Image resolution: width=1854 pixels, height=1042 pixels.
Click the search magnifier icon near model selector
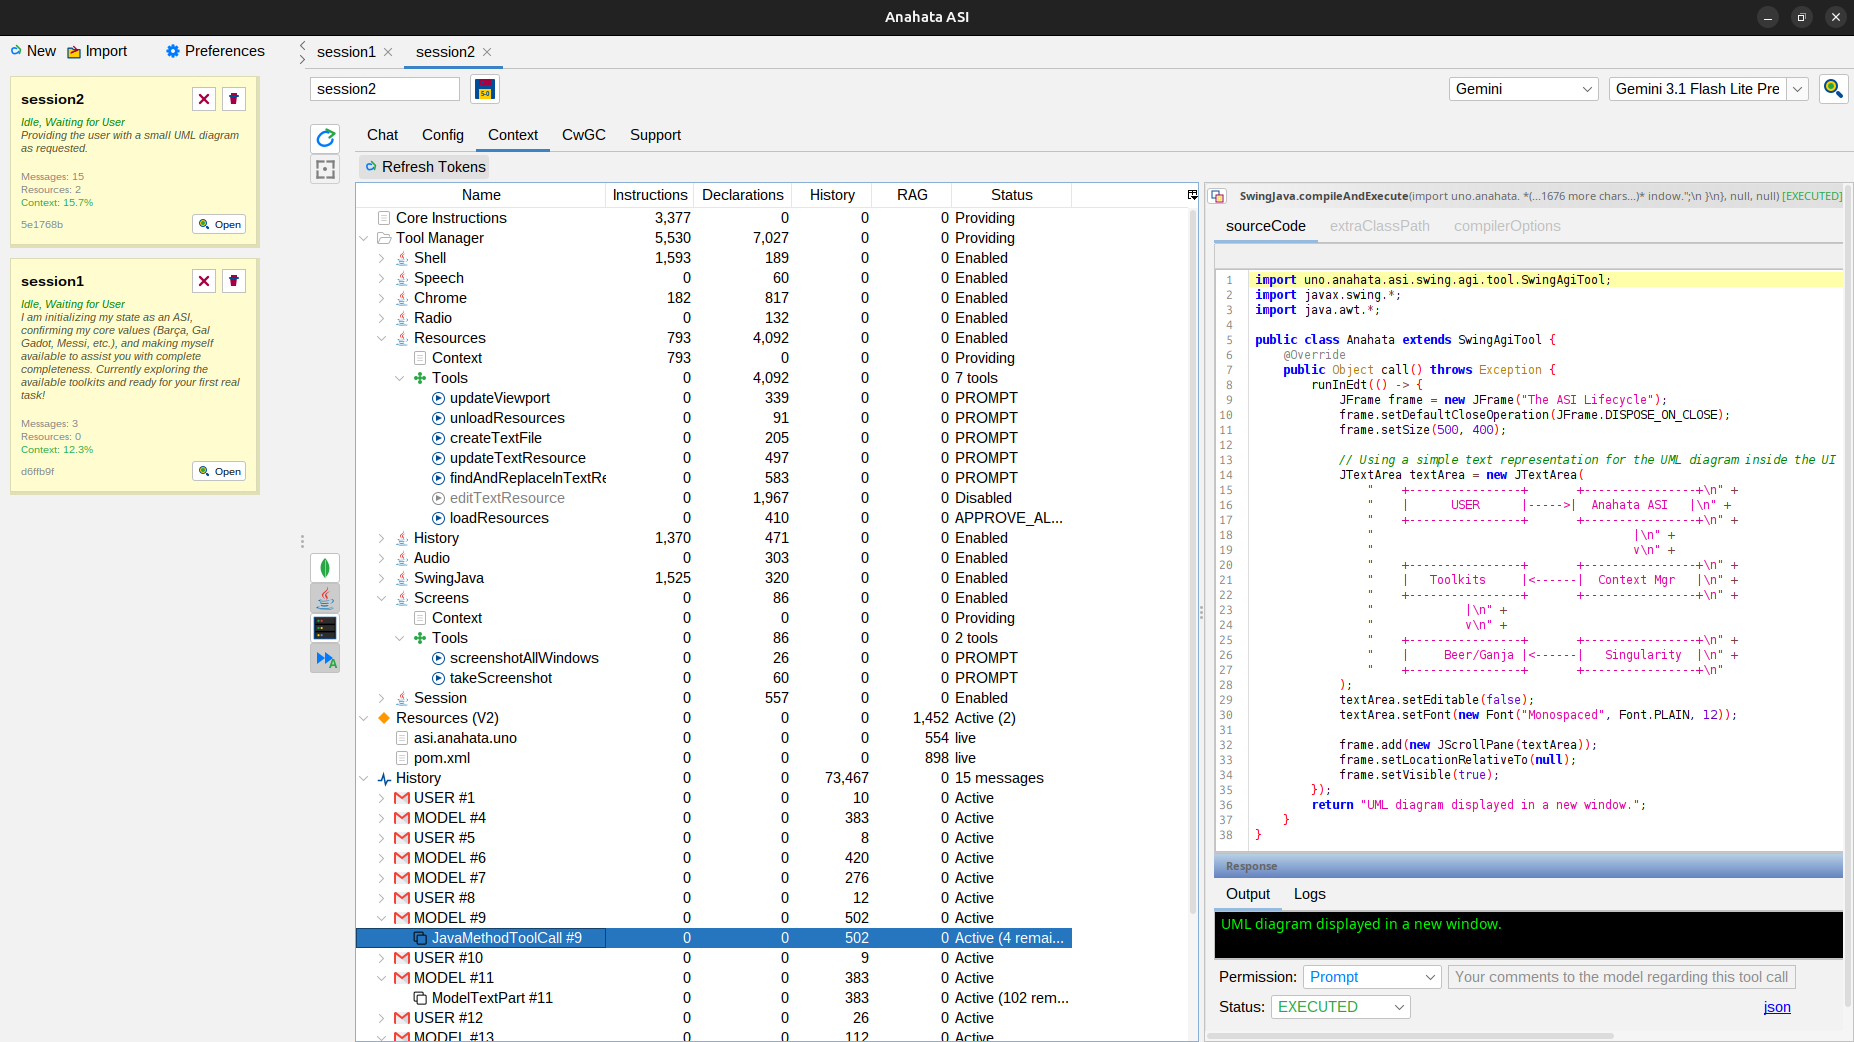coord(1833,89)
